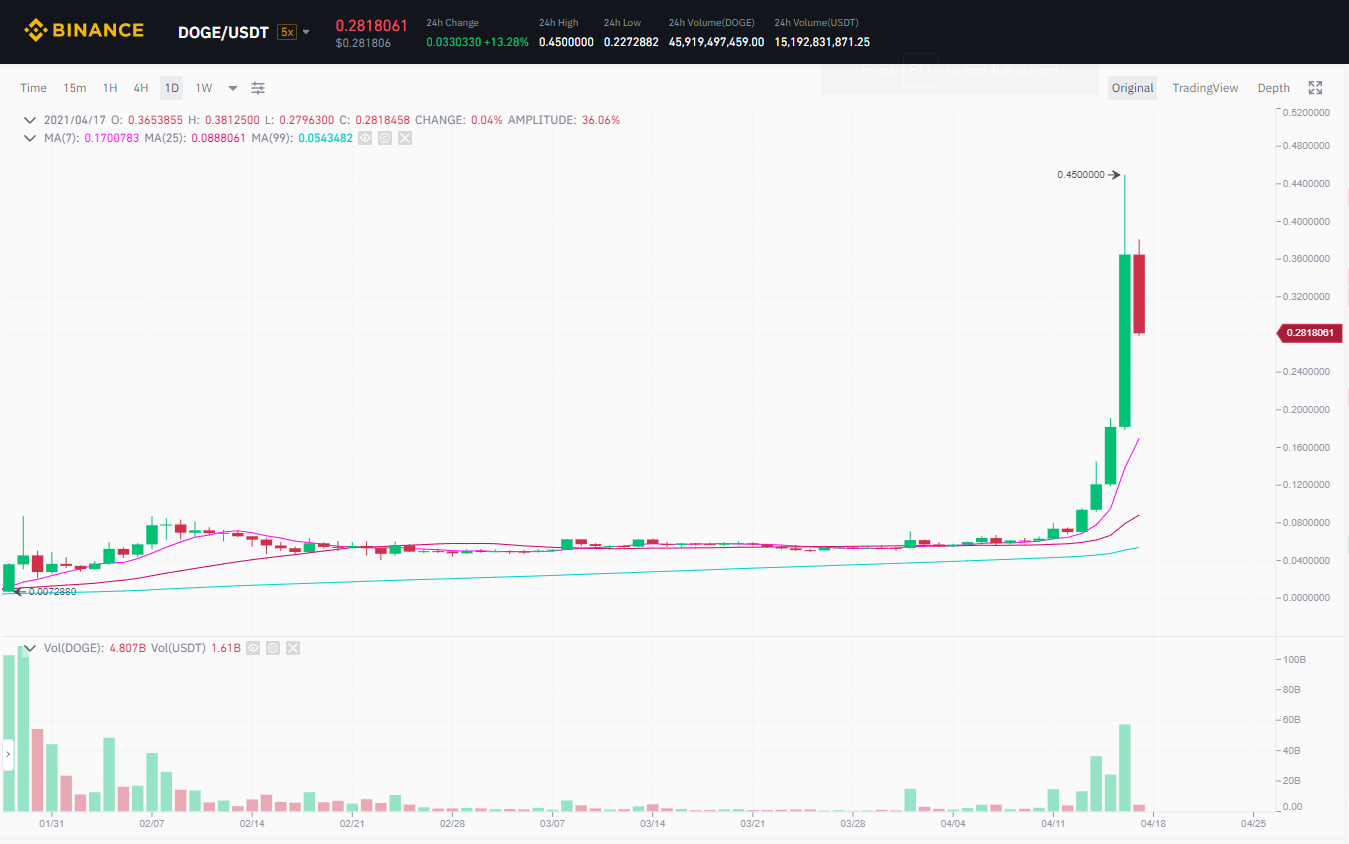Screen dimensions: 1349x844
Task: Open settings for the Volume indicator
Action: pyautogui.click(x=273, y=648)
